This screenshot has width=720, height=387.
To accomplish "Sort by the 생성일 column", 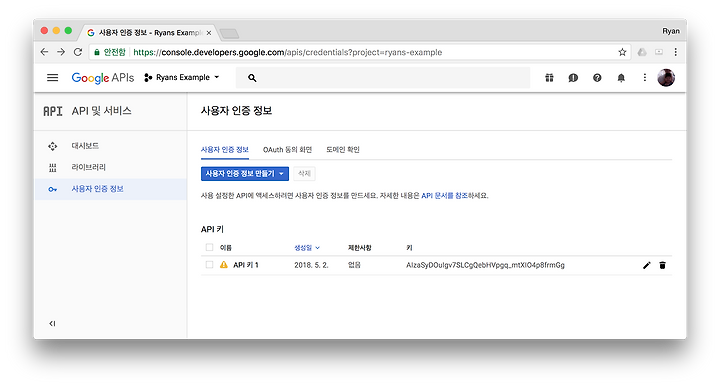I will [x=307, y=248].
